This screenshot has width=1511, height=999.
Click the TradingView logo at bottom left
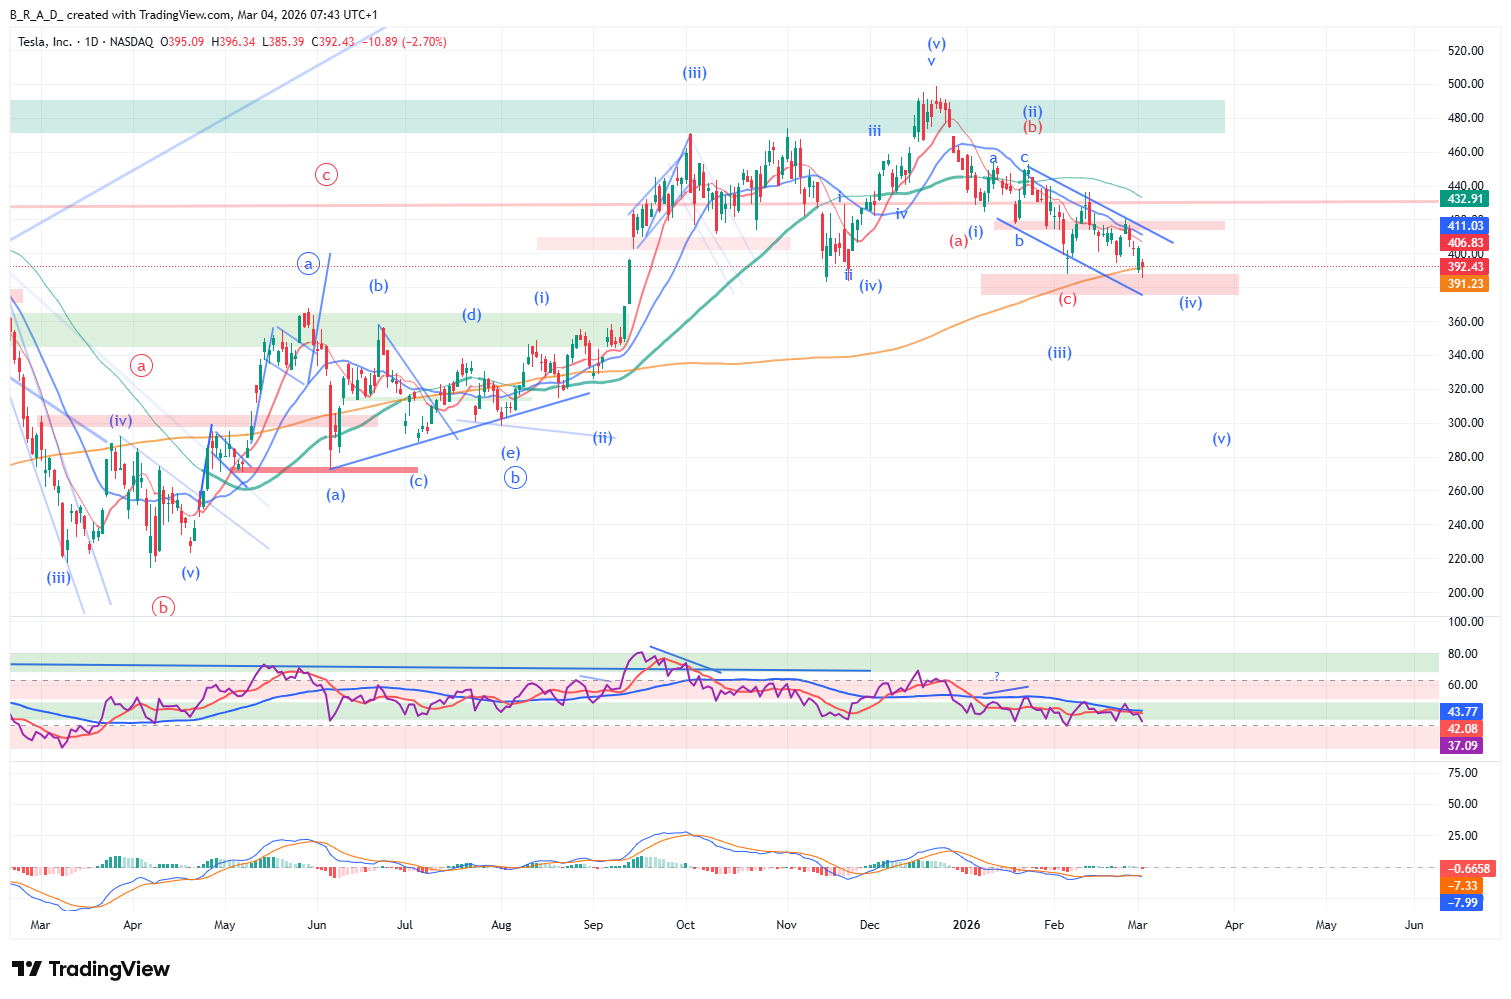click(91, 969)
